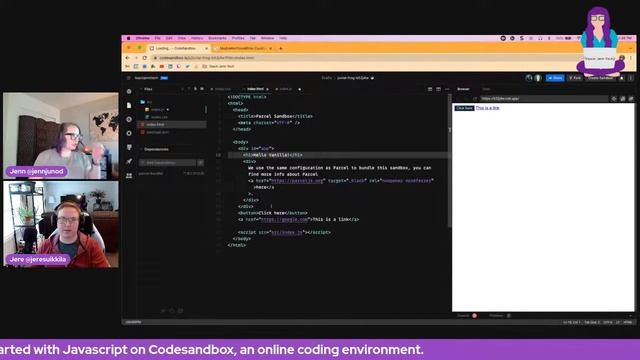The image size is (640, 360).
Task: Open the editor more-options ellipsis
Action: click(x=447, y=89)
